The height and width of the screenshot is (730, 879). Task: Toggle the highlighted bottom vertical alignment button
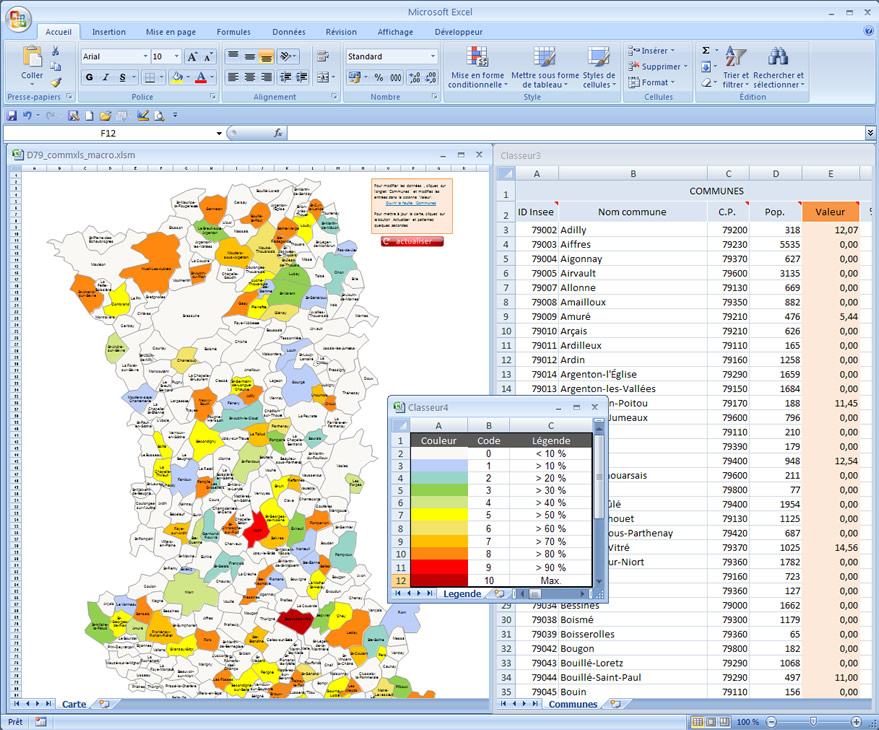pos(266,56)
